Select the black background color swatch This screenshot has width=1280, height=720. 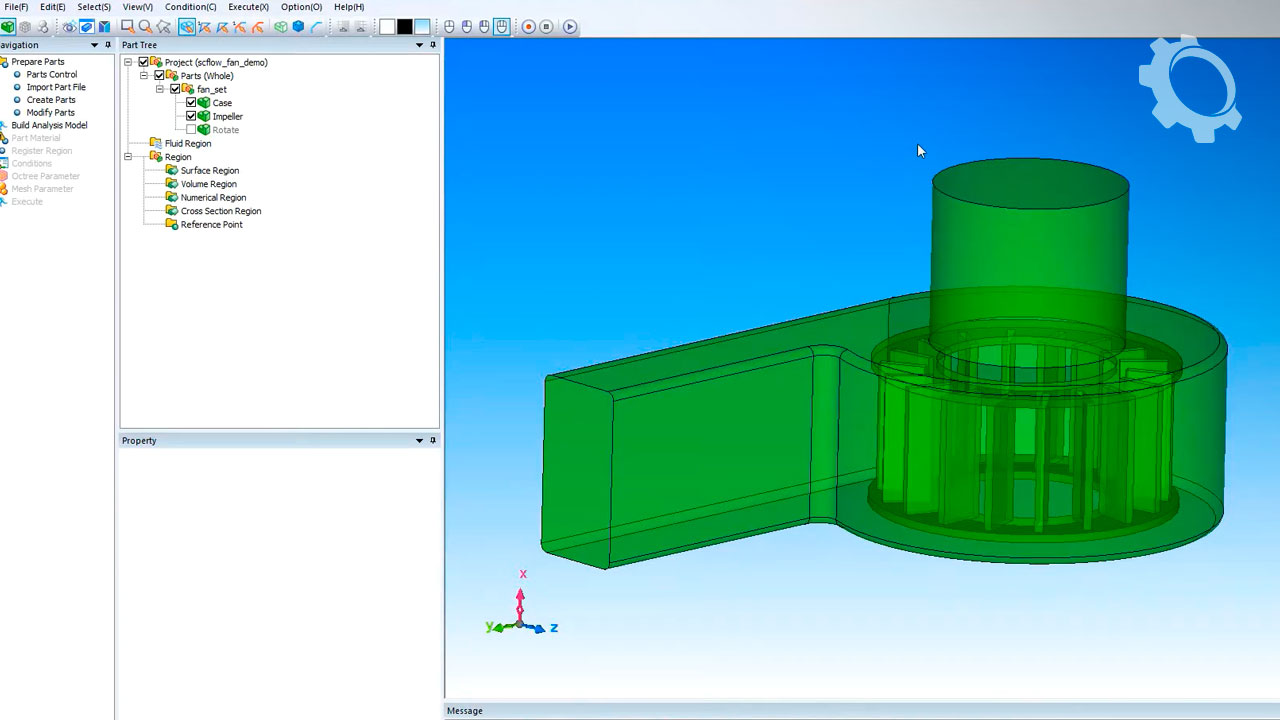(x=405, y=27)
